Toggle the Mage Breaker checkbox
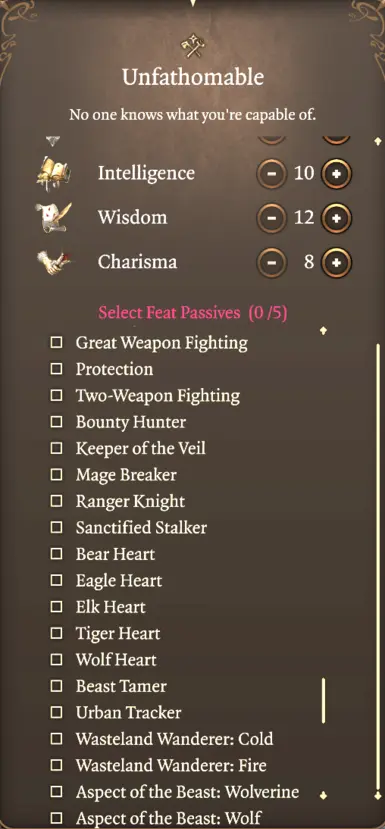This screenshot has height=829, width=385. pyautogui.click(x=56, y=475)
